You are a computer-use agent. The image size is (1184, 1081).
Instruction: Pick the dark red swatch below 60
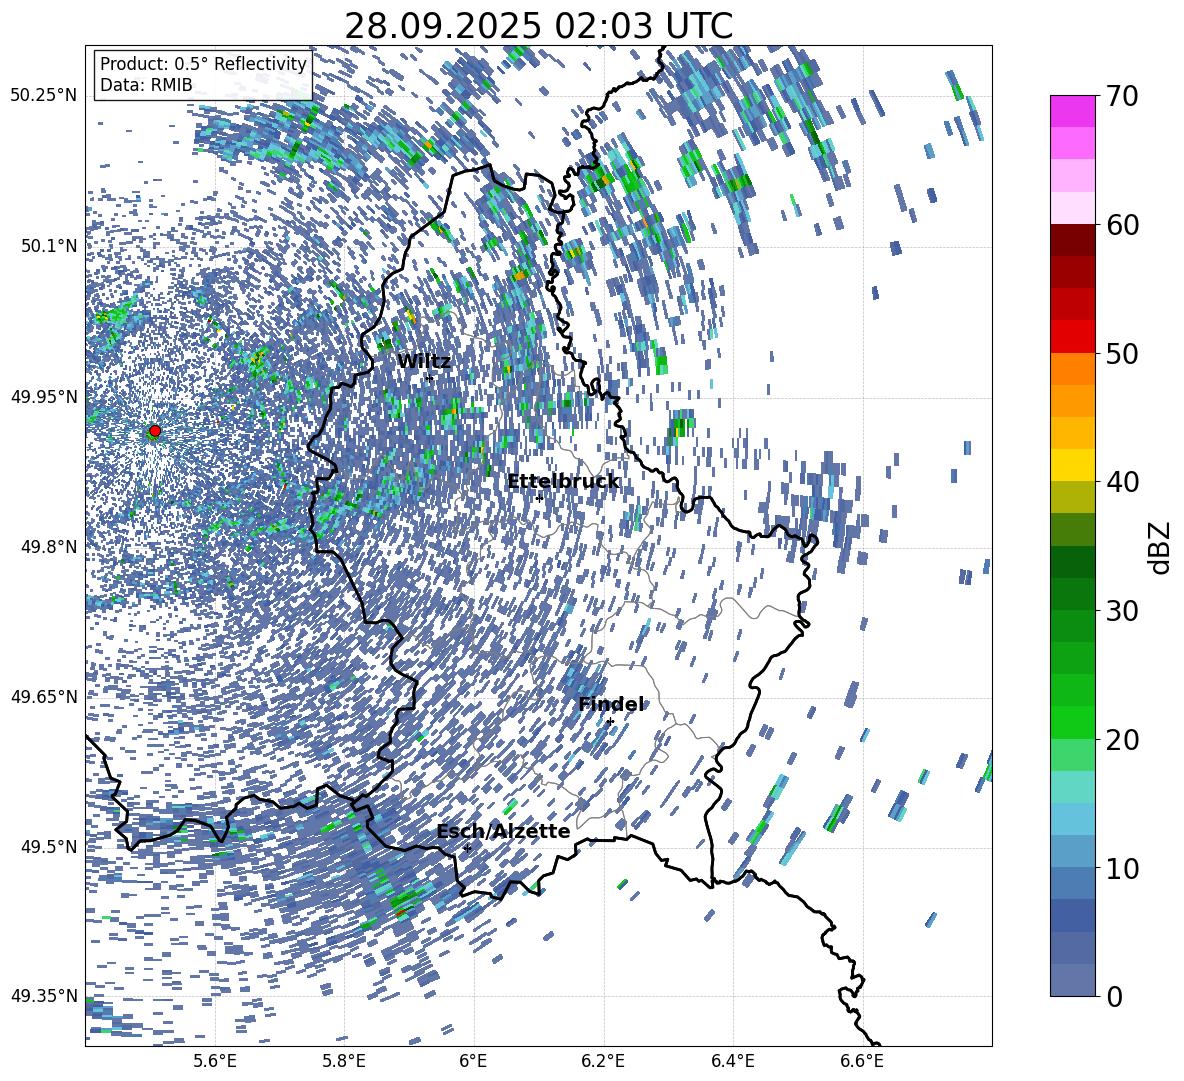(x=1072, y=240)
